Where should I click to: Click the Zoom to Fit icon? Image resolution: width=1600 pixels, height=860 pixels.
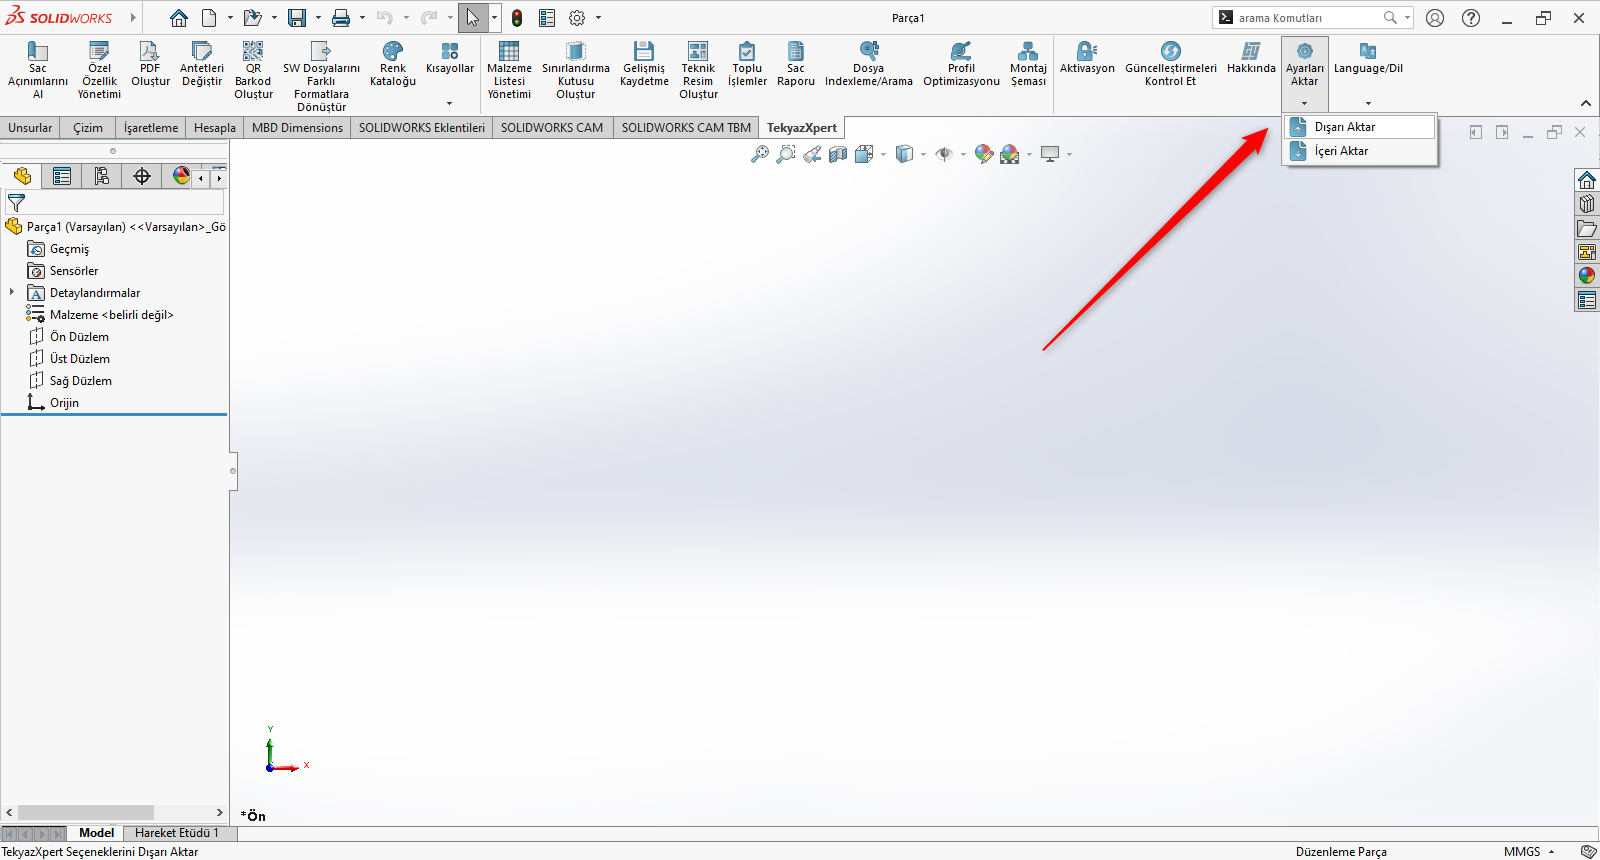tap(760, 154)
